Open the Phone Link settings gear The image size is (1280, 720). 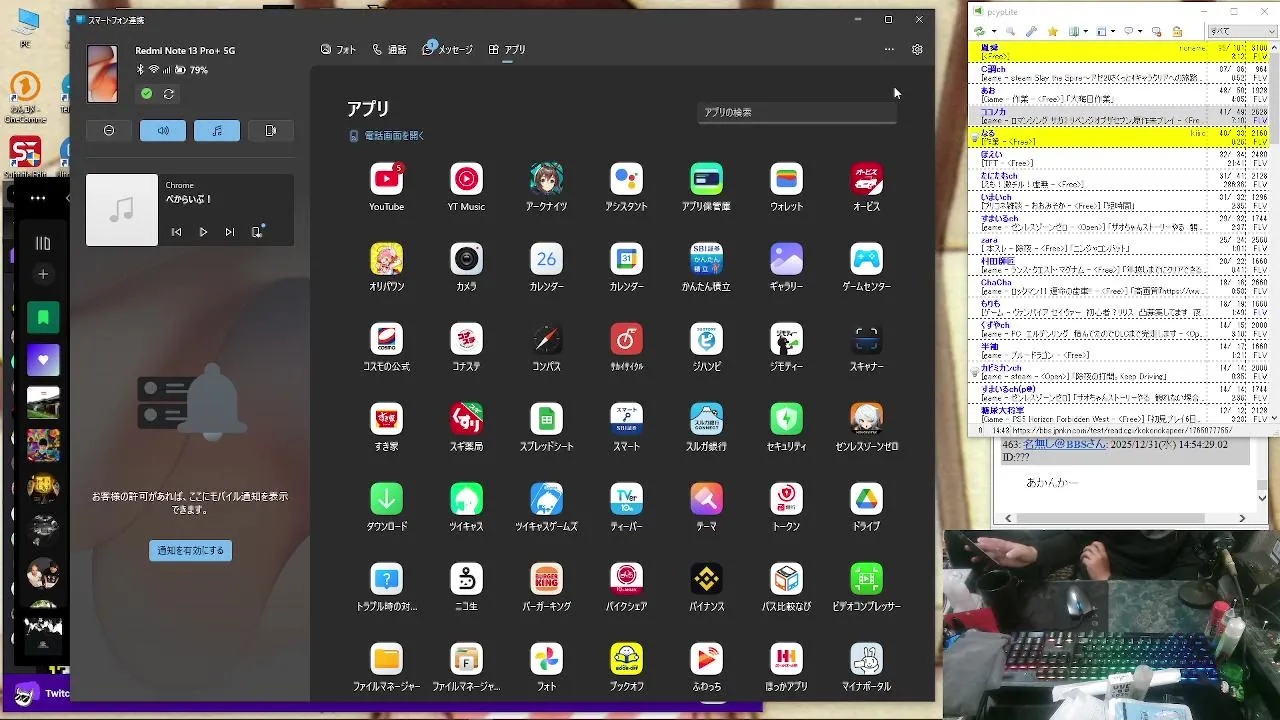pyautogui.click(x=917, y=49)
